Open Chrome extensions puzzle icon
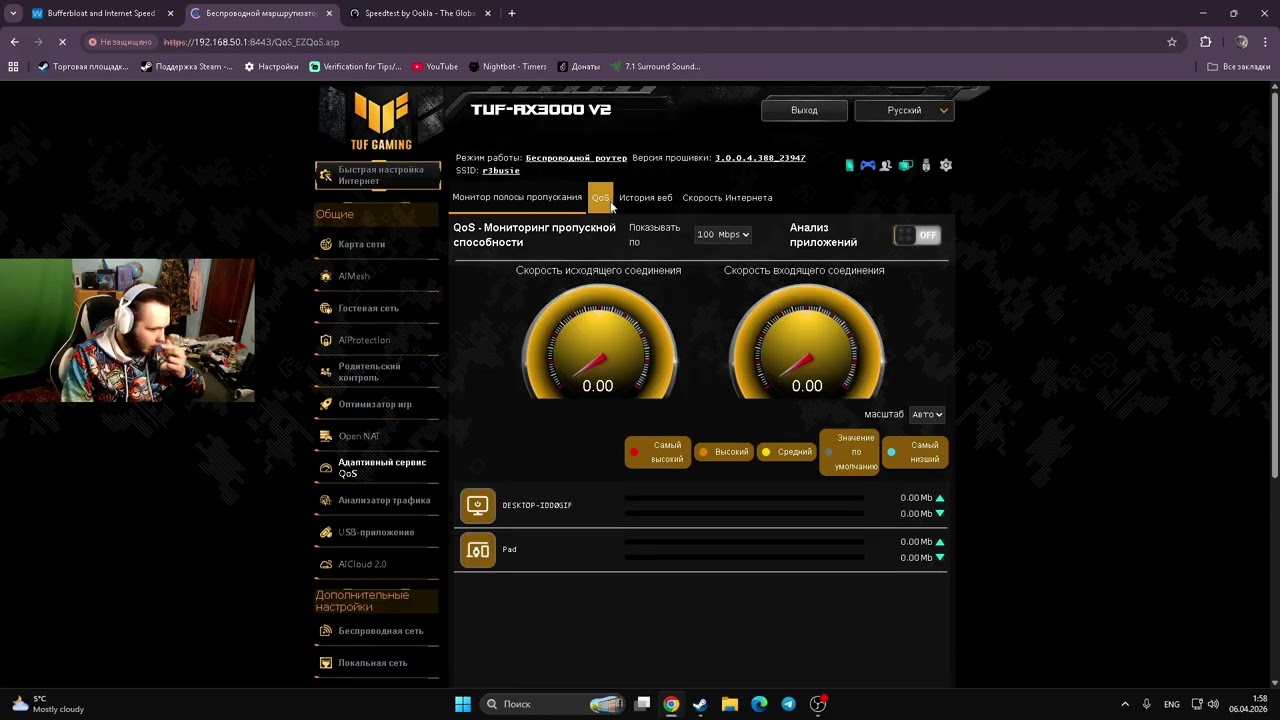Image resolution: width=1280 pixels, height=720 pixels. [x=1205, y=42]
